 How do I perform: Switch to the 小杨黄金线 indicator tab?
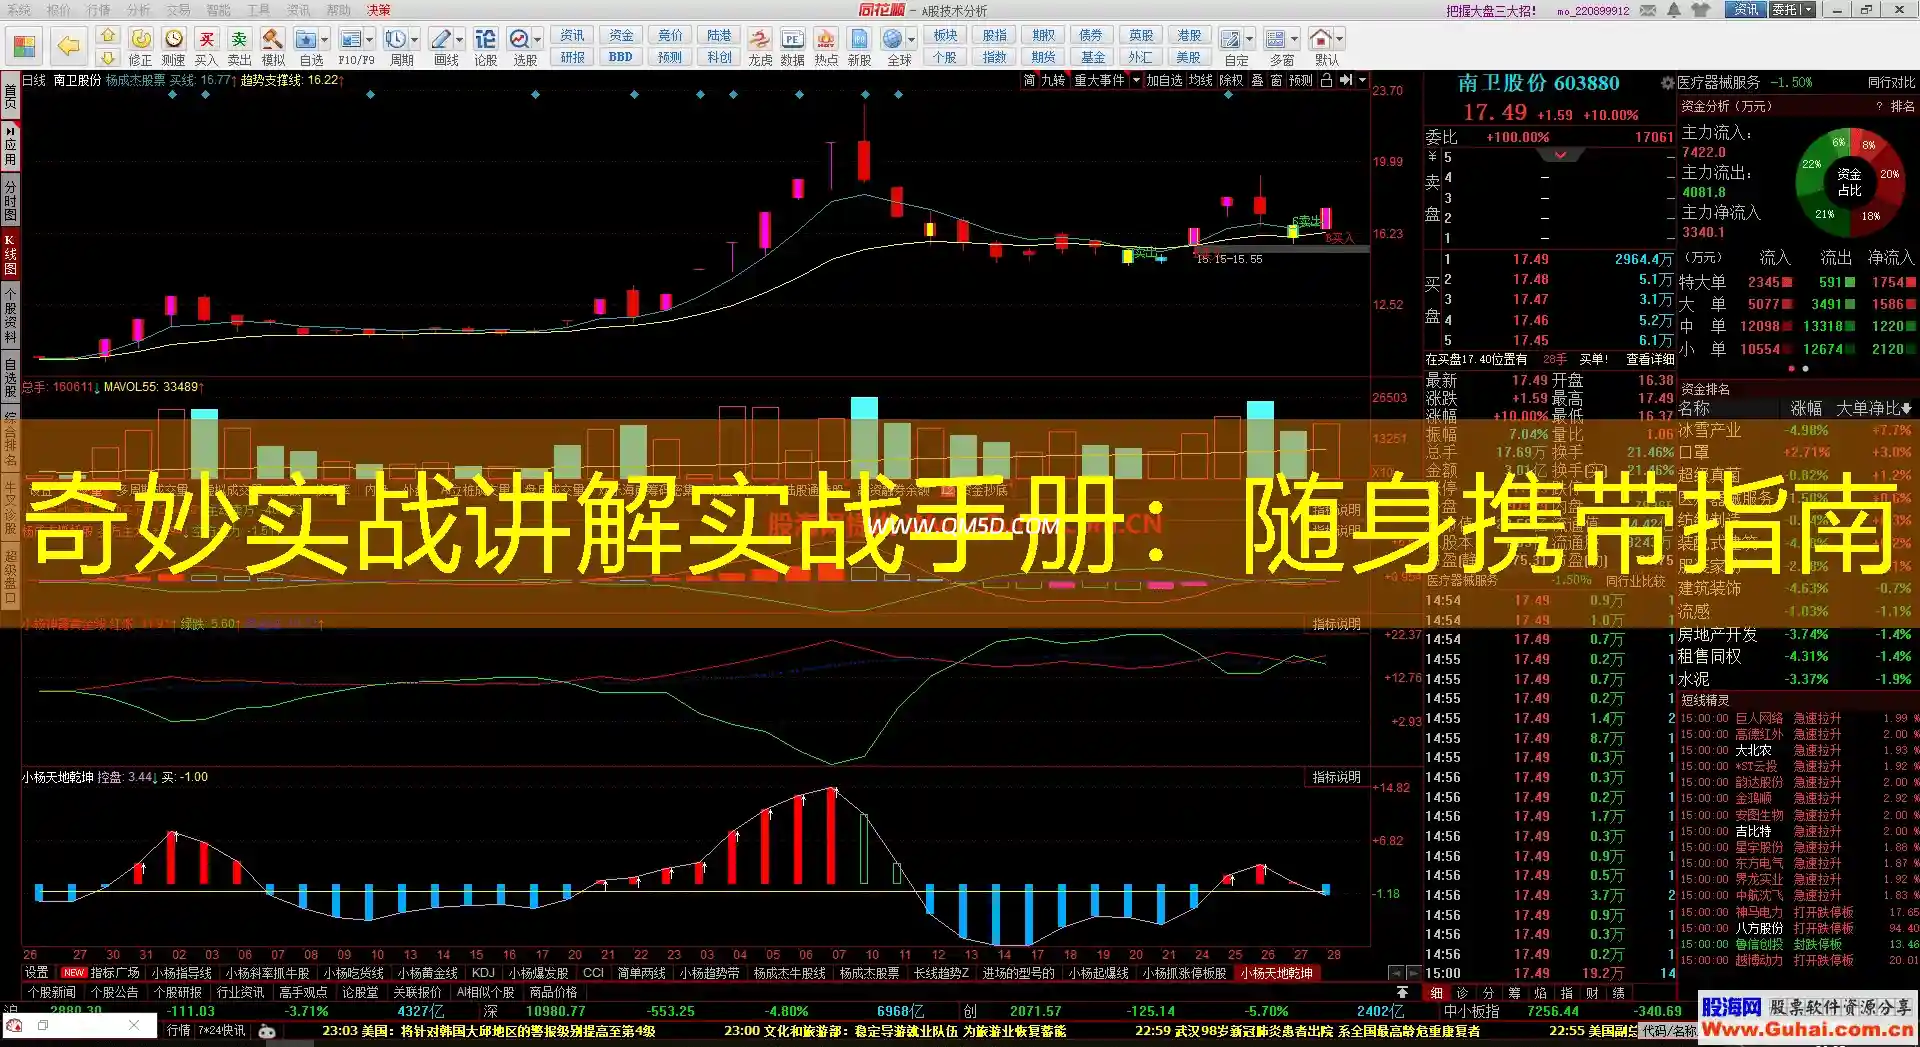click(x=427, y=973)
